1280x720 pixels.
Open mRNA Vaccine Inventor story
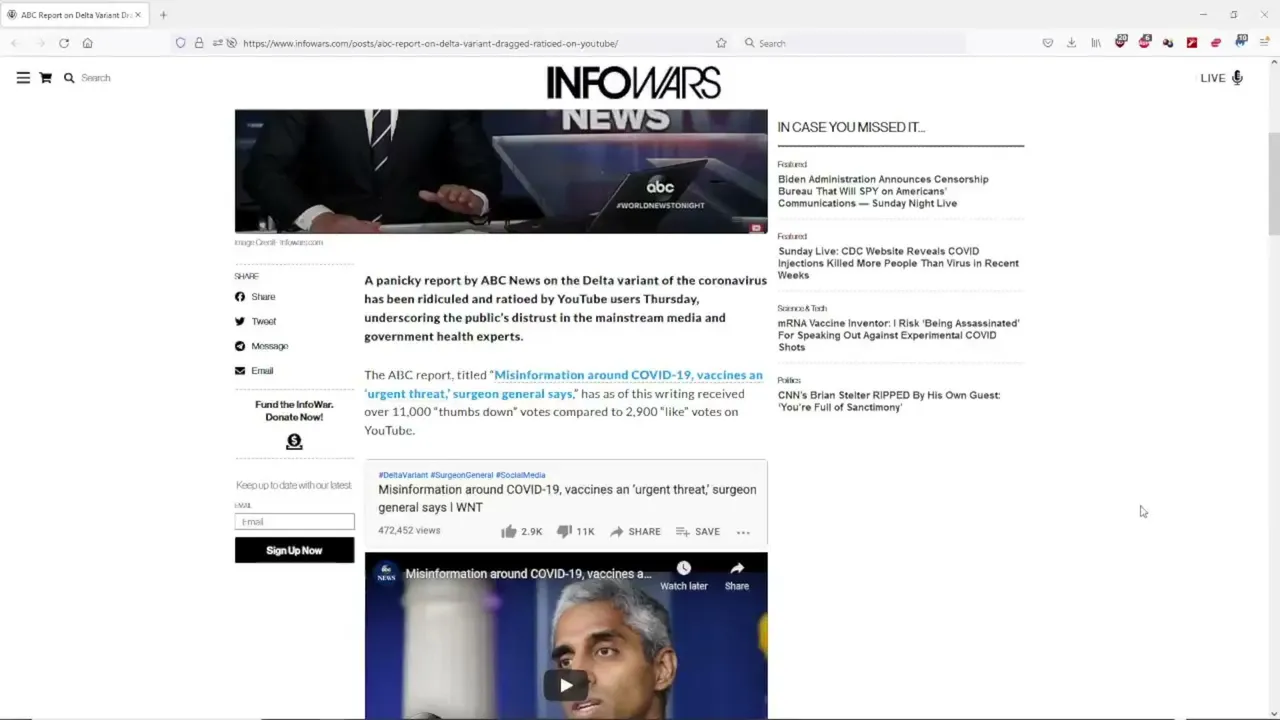coord(898,335)
